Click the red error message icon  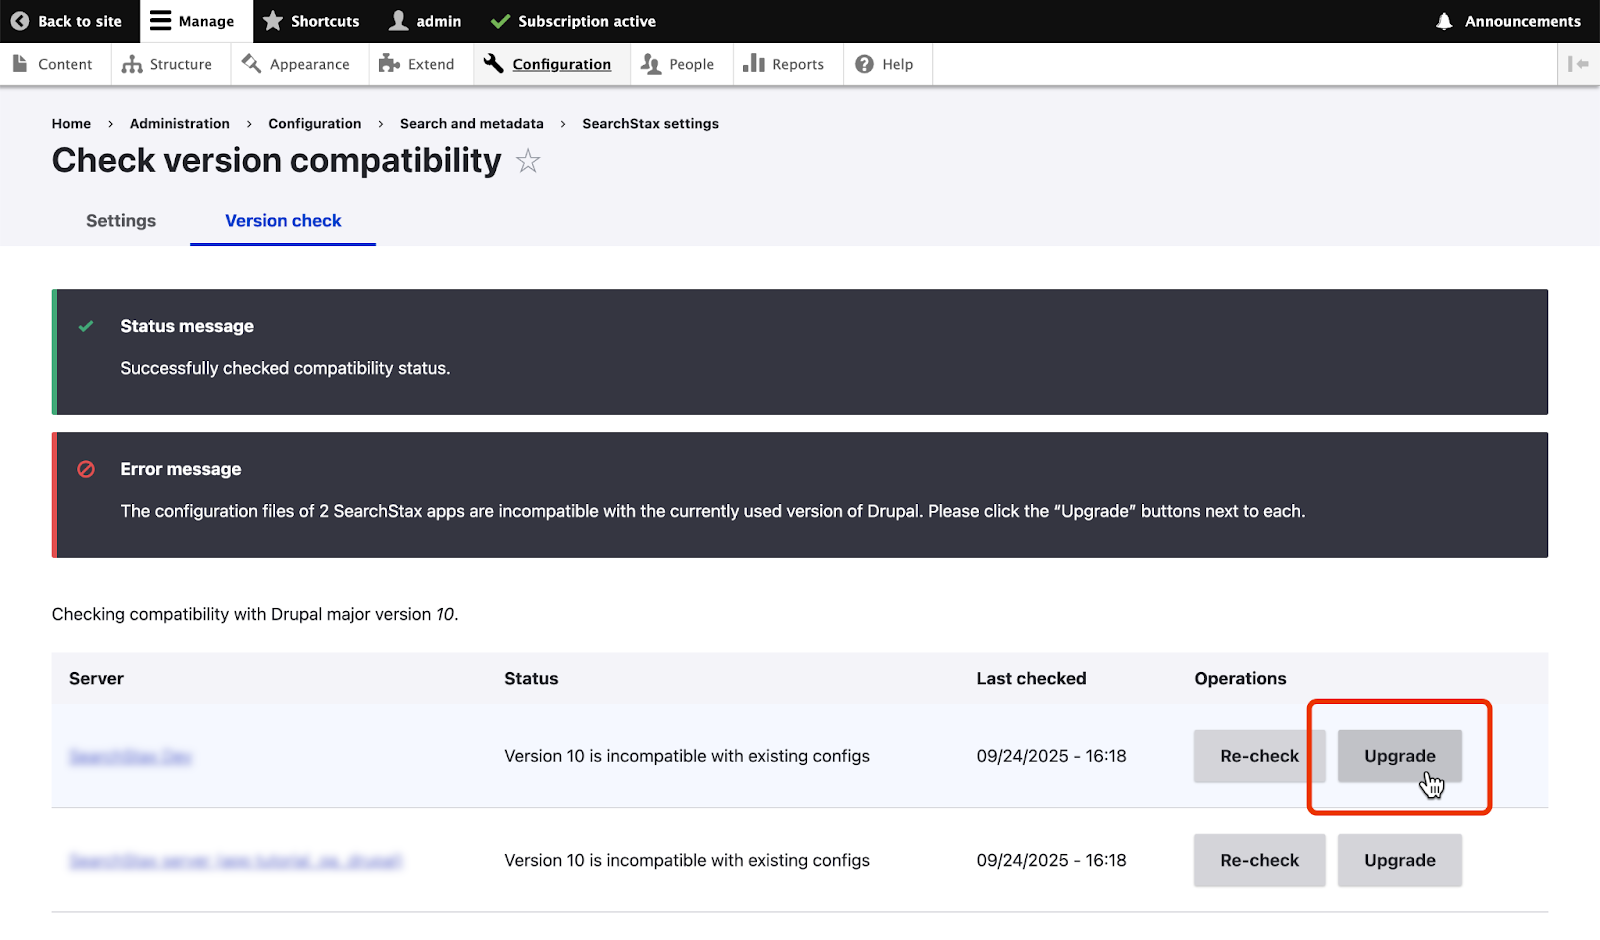[x=86, y=469]
